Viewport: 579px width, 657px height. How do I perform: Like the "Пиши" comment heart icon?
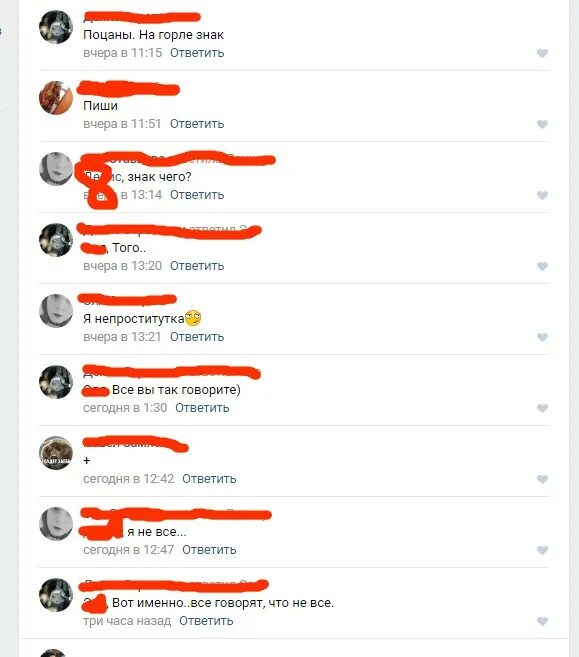542,124
